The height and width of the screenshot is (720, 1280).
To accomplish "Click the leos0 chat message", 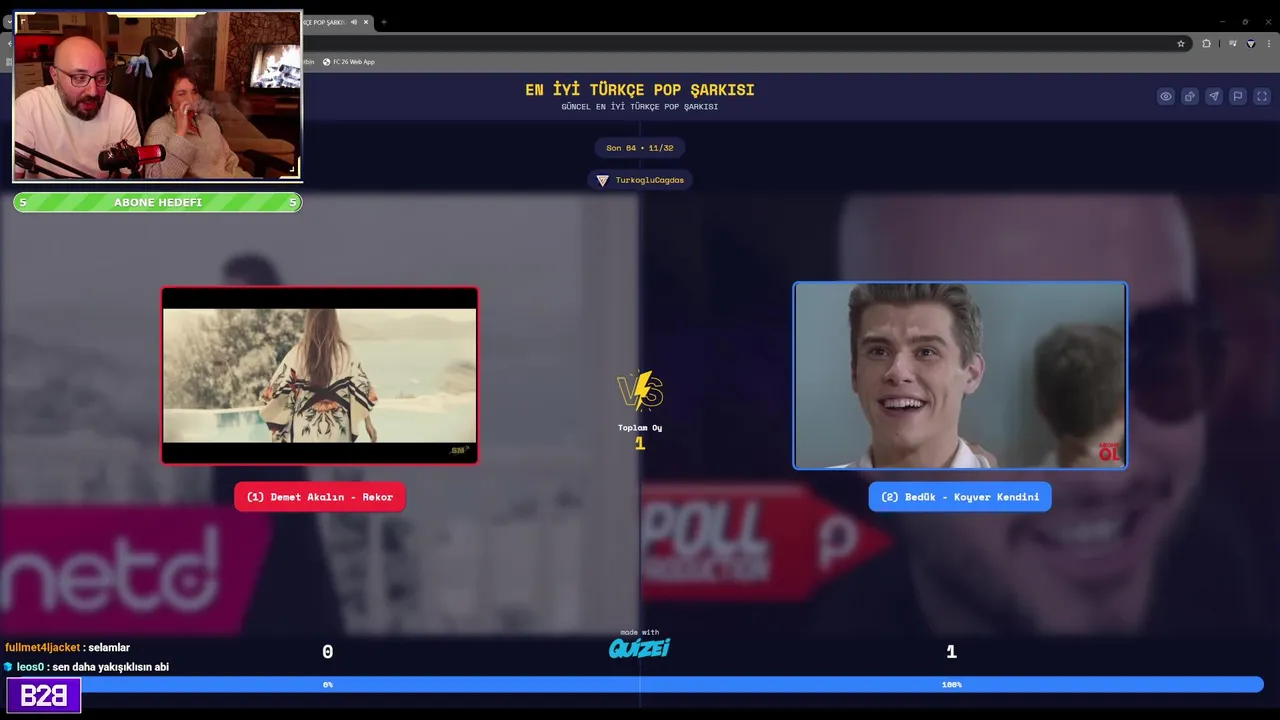I will tap(86, 667).
